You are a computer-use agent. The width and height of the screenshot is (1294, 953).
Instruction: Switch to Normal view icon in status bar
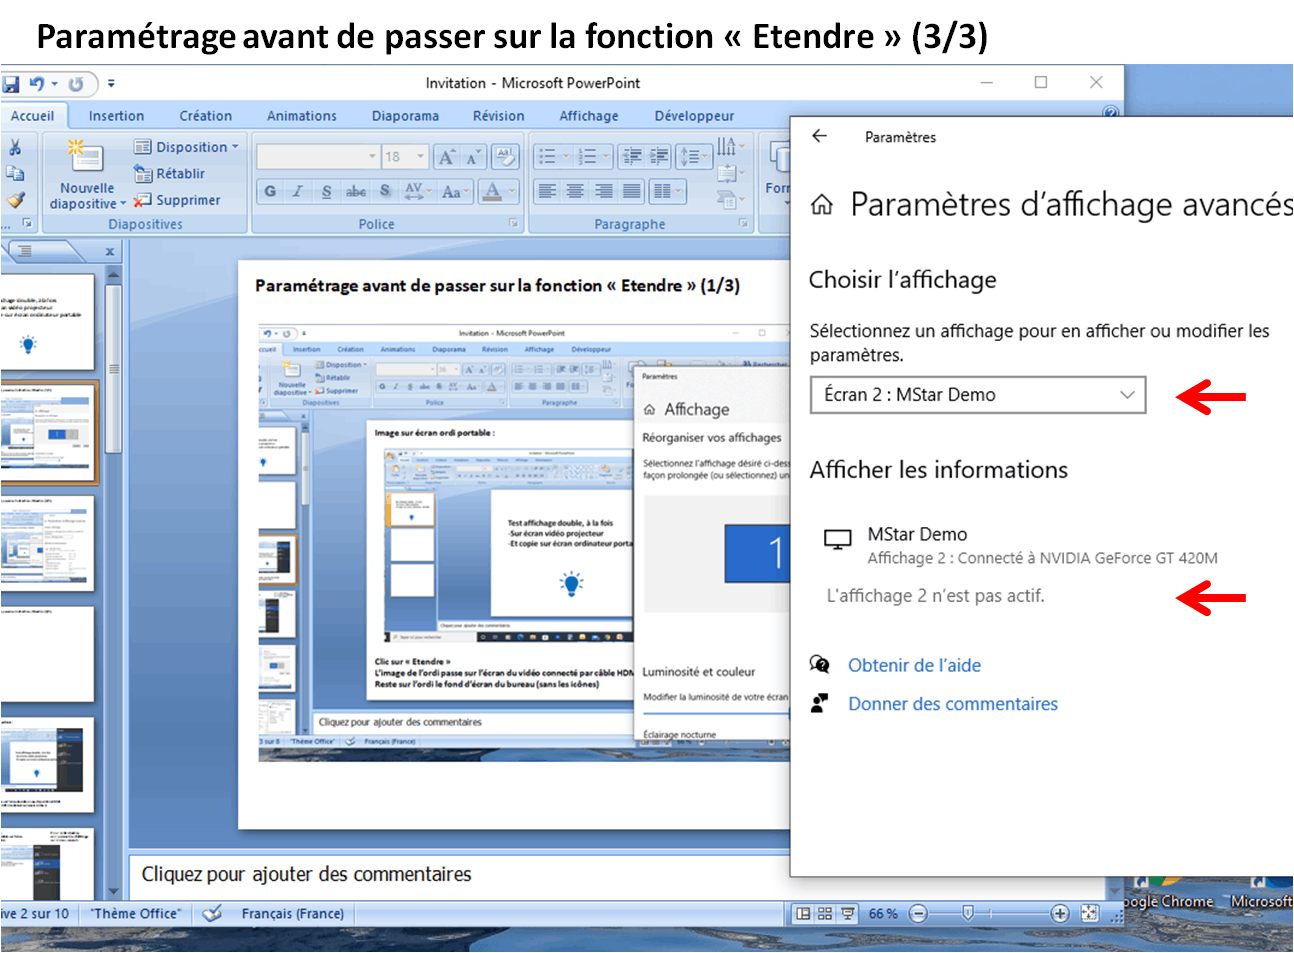click(803, 913)
